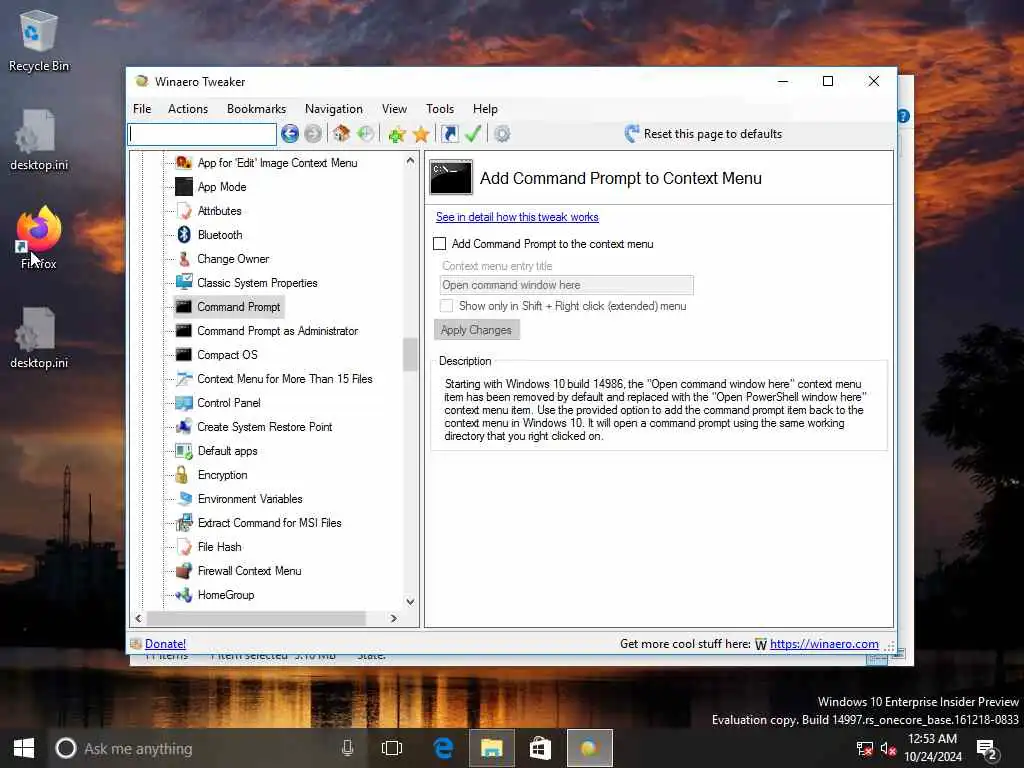This screenshot has height=768, width=1024.
Task: Click the Encryption lock icon in tree
Action: click(x=182, y=475)
